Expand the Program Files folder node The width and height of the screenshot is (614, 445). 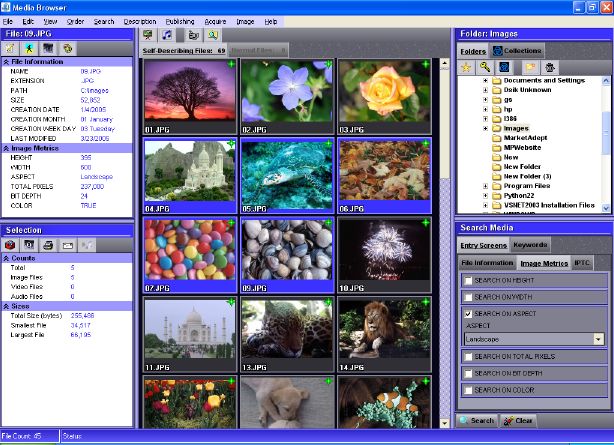(x=486, y=185)
